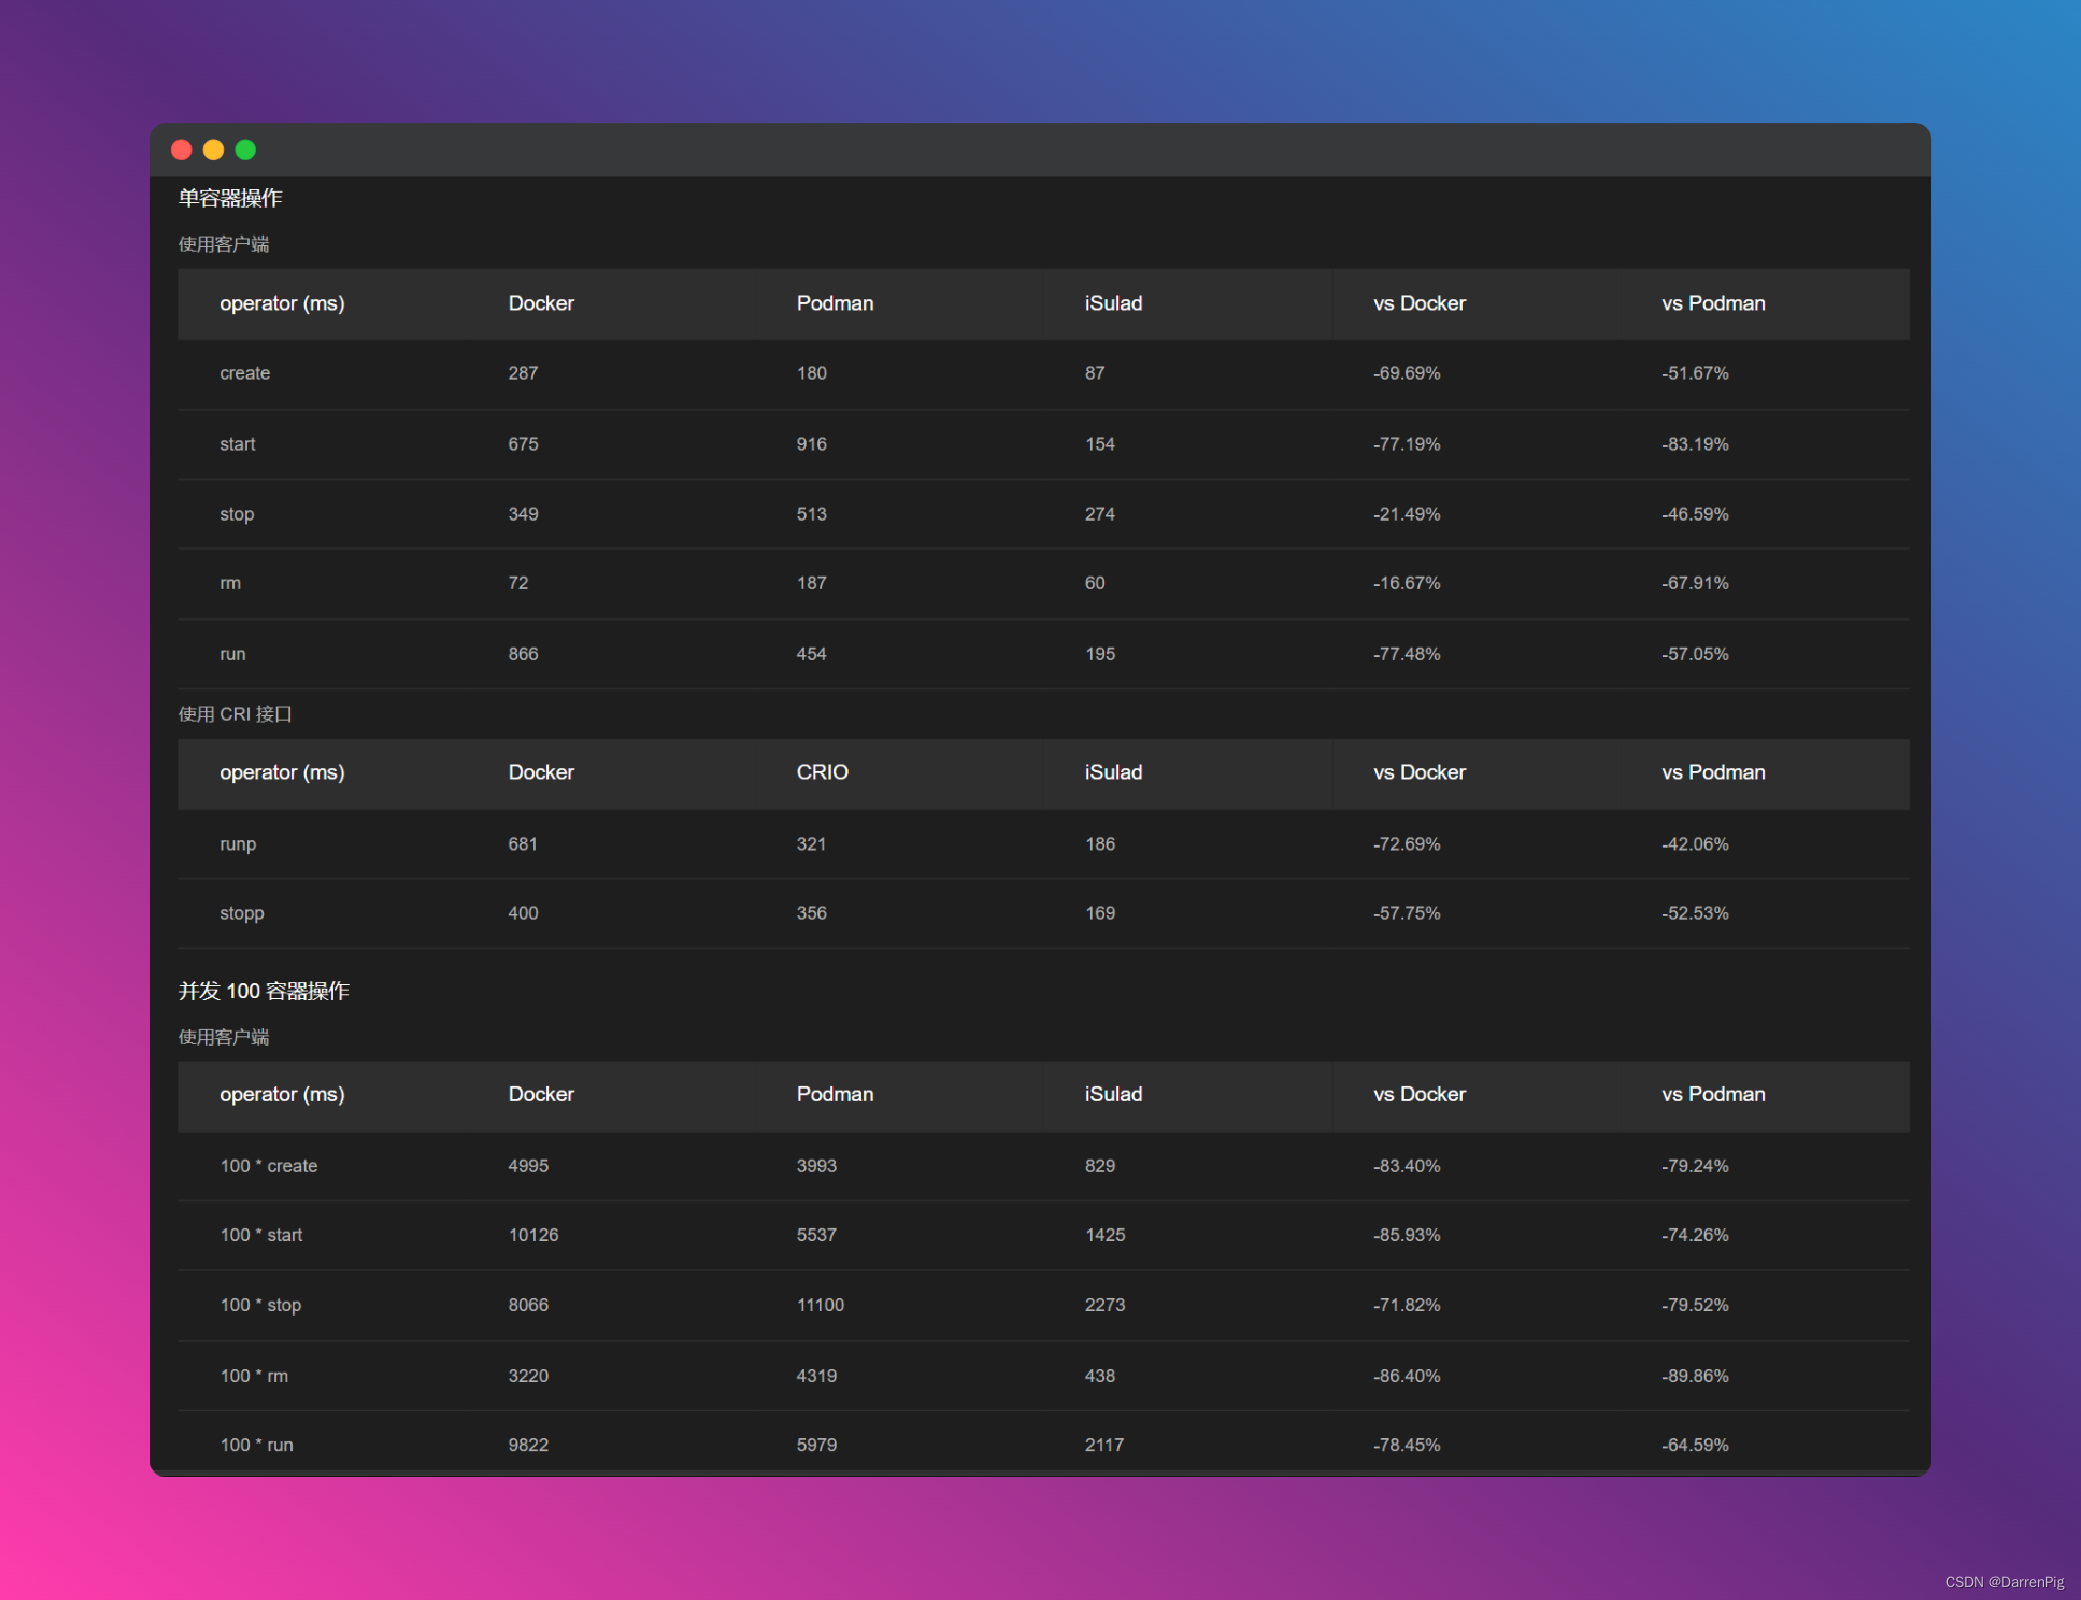Click the runp row label
This screenshot has width=2081, height=1600.
click(238, 844)
